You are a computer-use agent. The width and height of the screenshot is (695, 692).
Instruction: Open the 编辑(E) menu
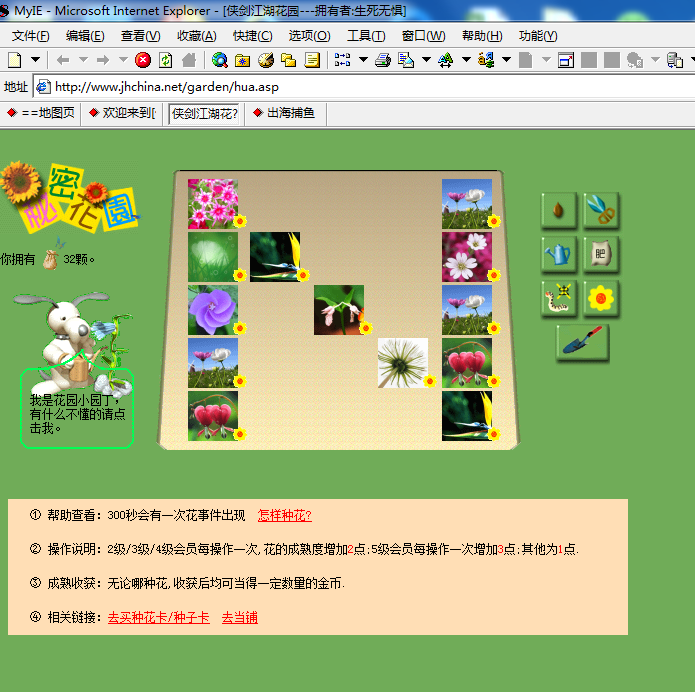pyautogui.click(x=85, y=36)
